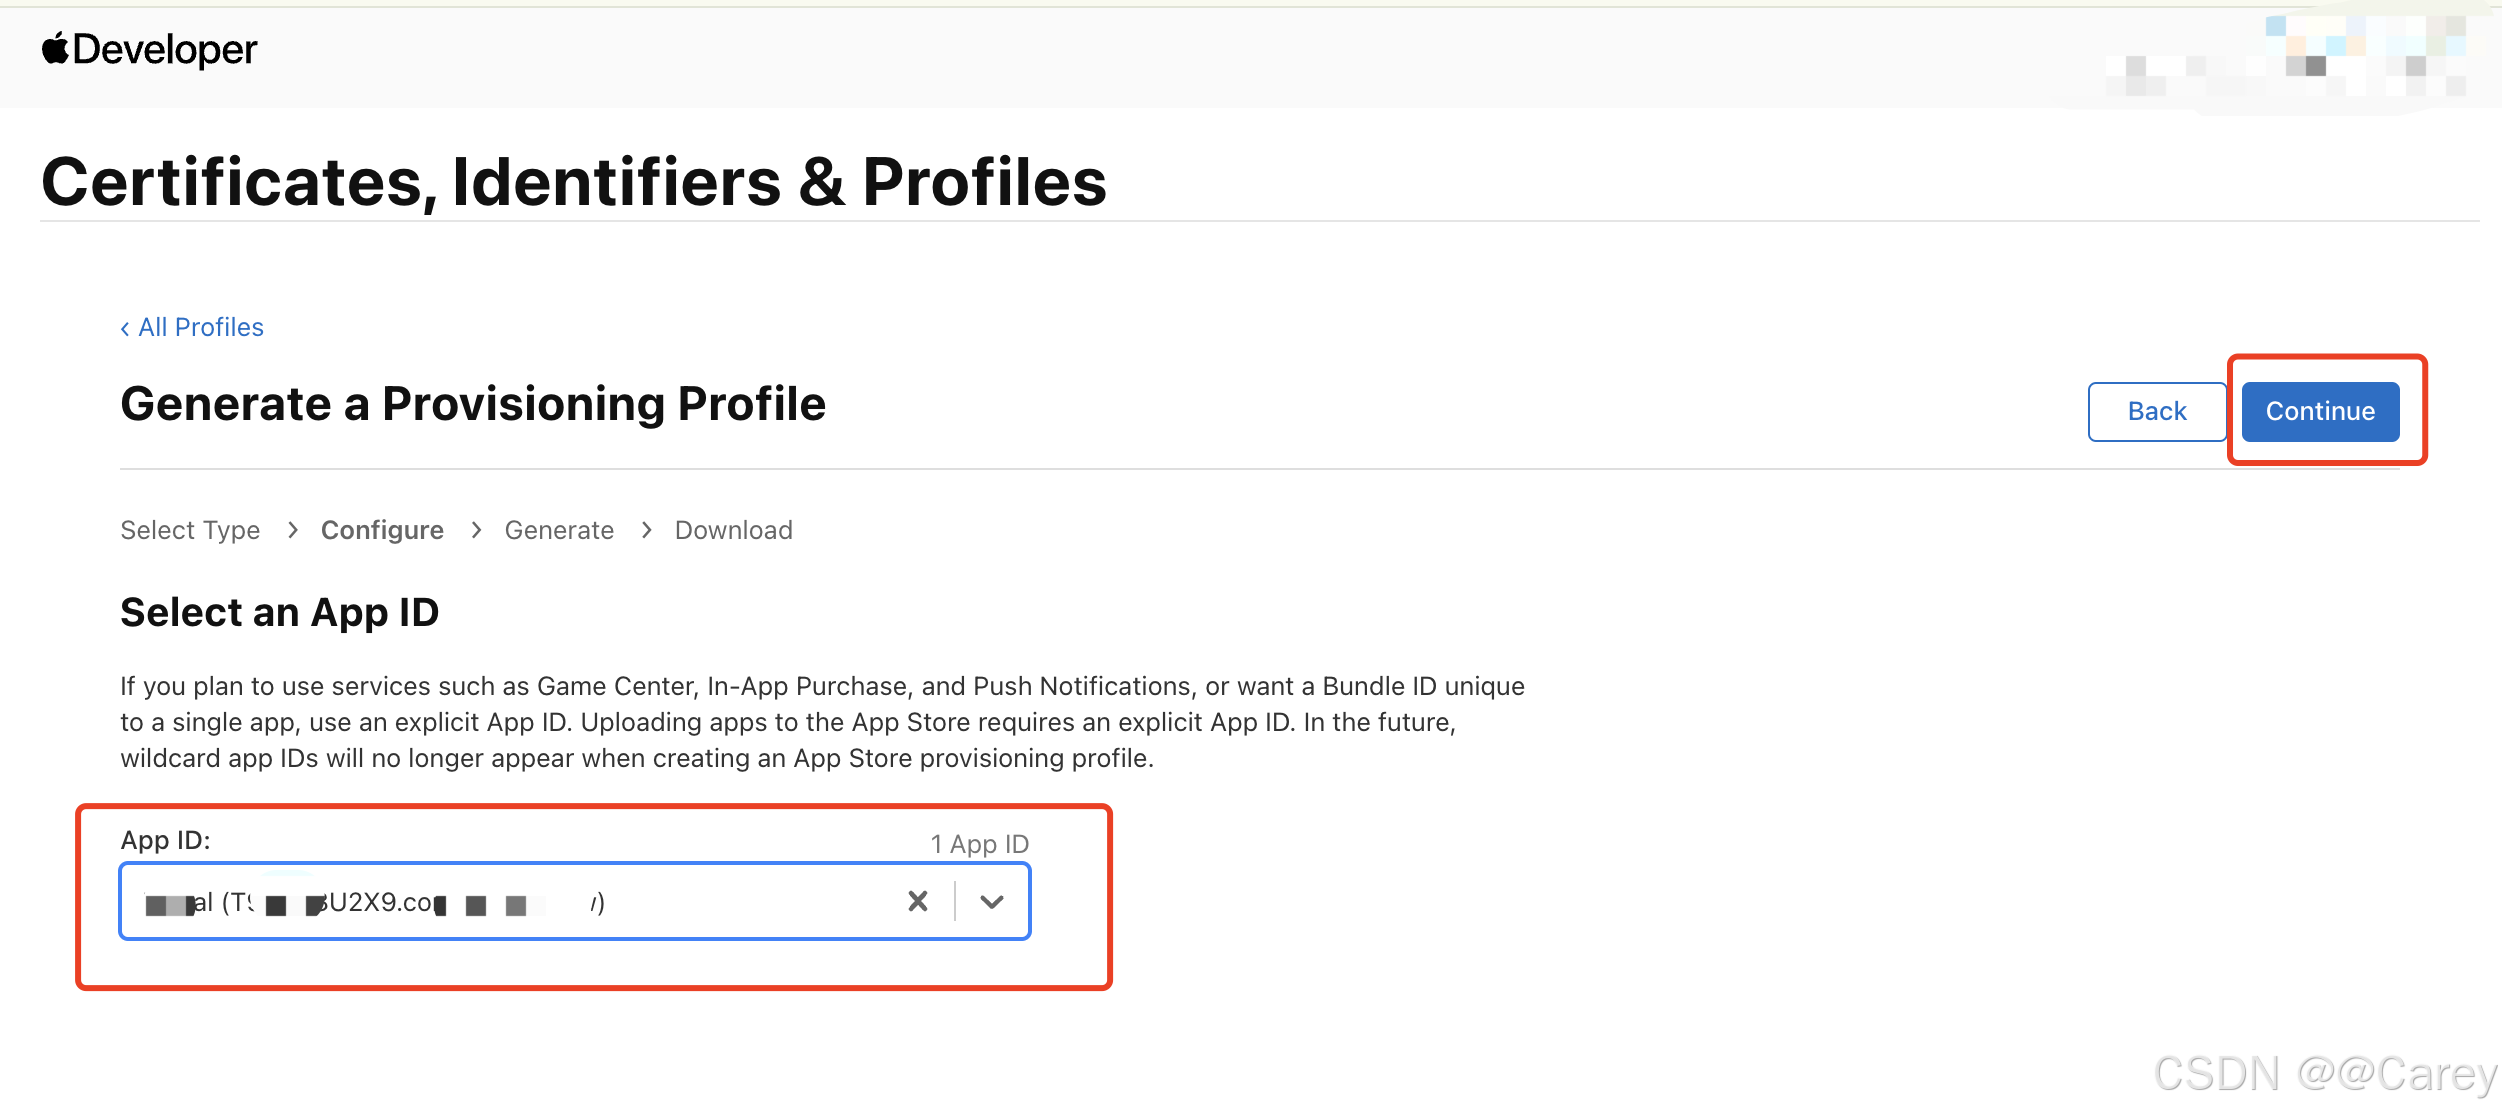
Task: Click chevron between Select Type and Configure
Action: coord(292,530)
